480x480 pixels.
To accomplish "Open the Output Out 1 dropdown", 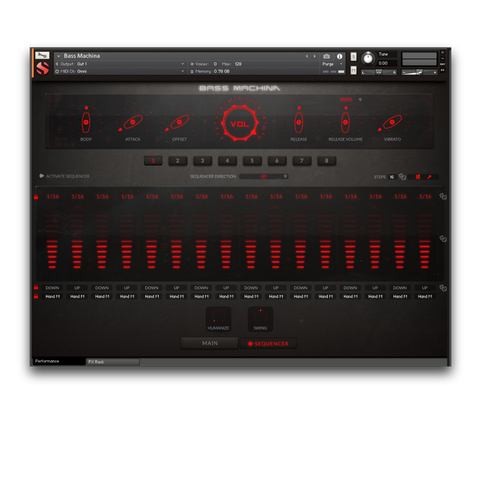I will [121, 64].
